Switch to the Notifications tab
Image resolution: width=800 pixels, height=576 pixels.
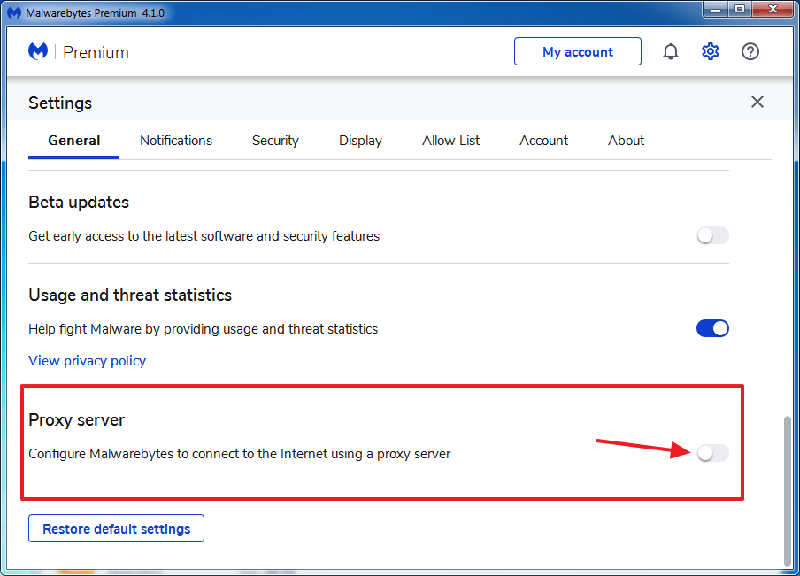(176, 140)
